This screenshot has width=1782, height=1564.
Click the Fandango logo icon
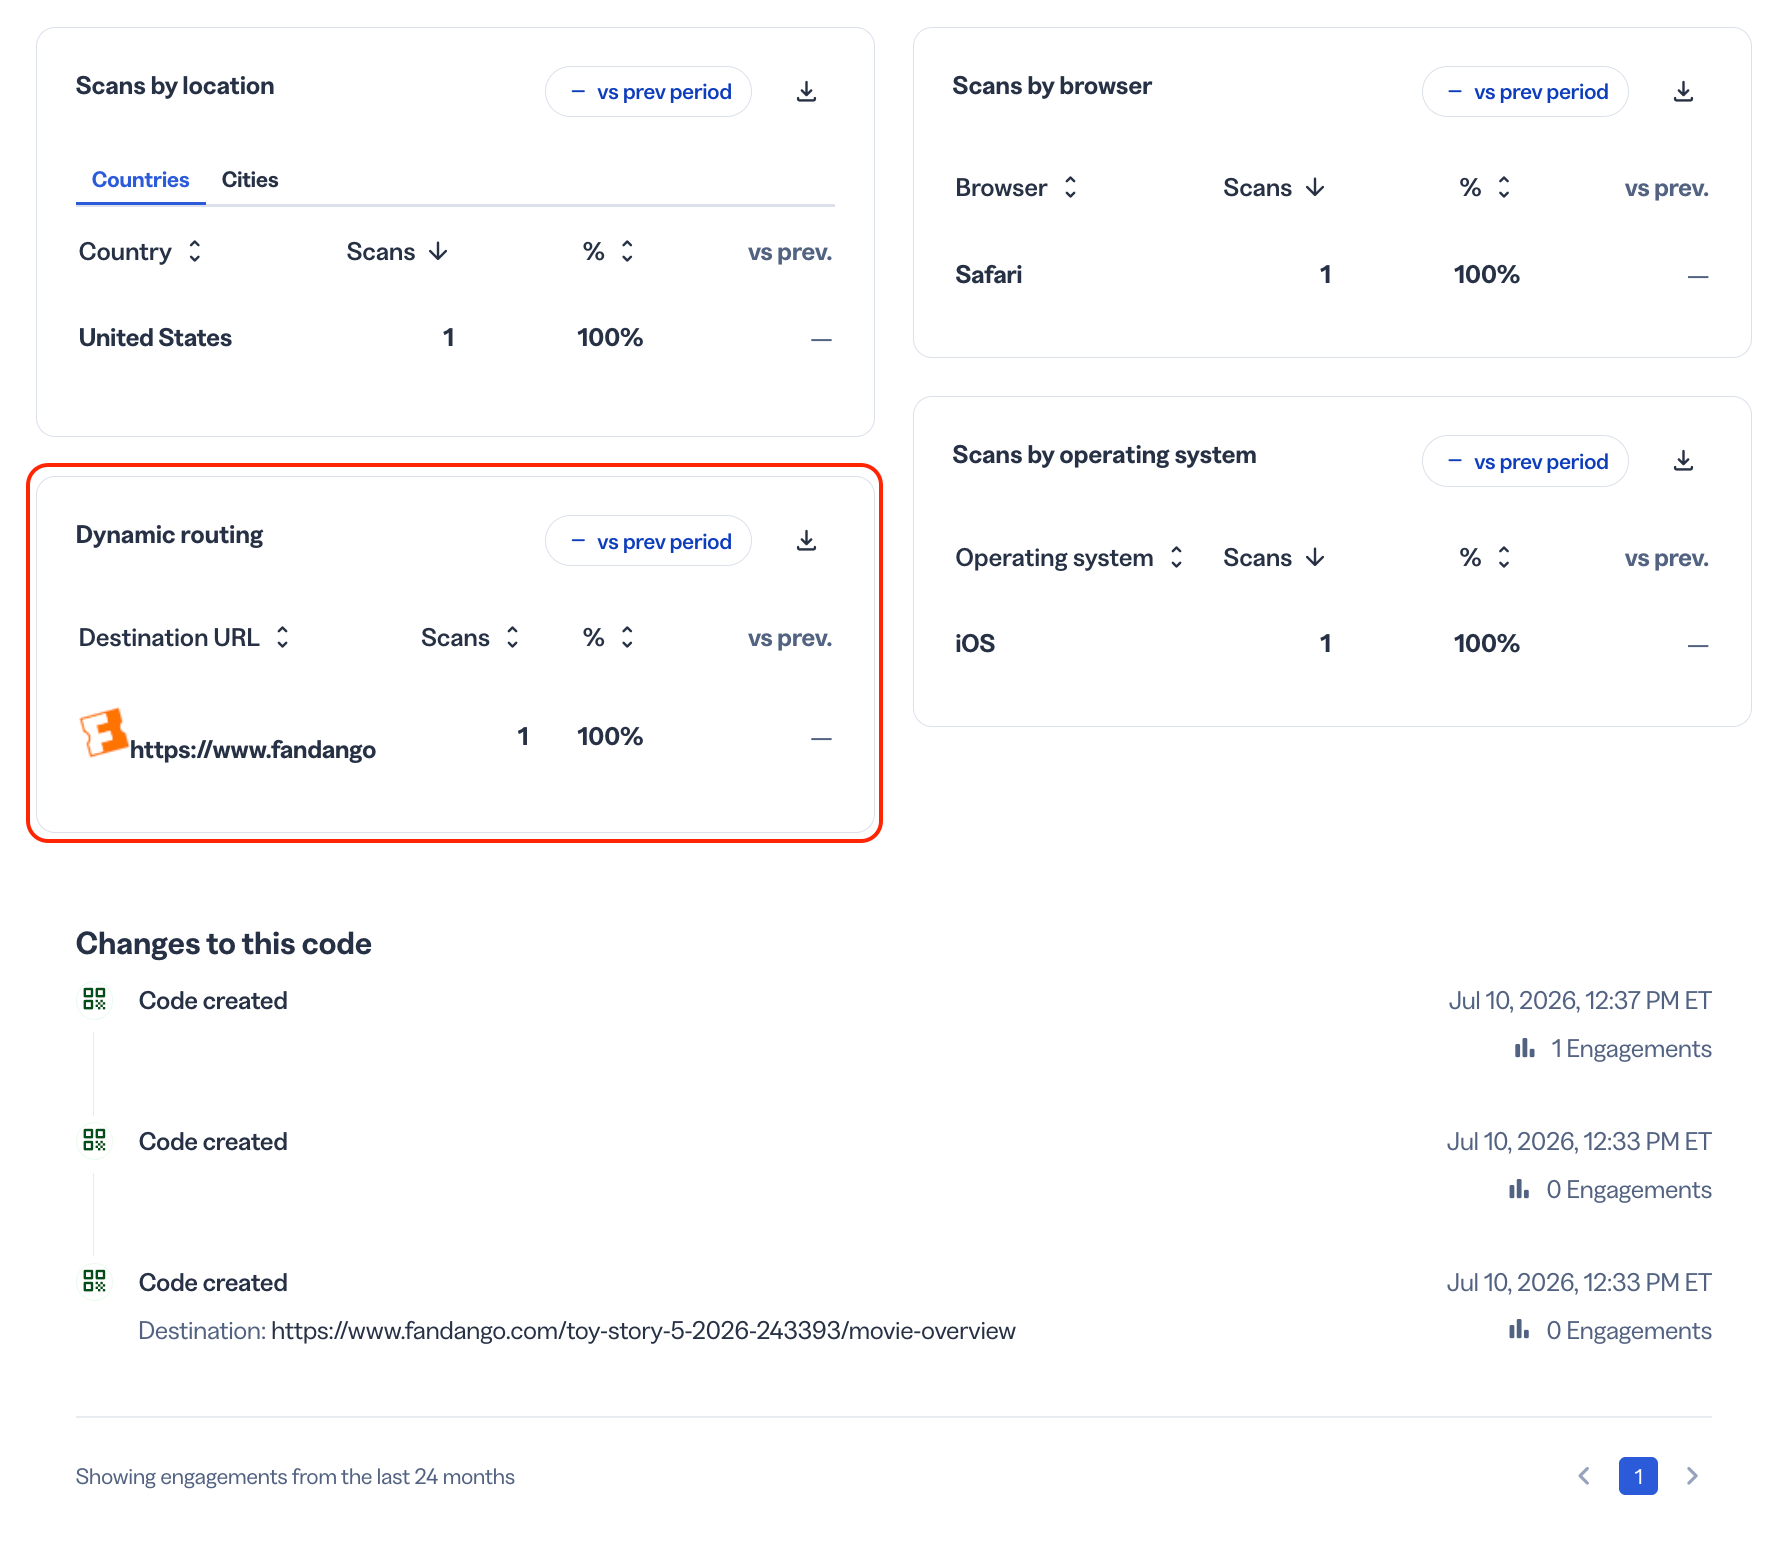click(x=103, y=733)
